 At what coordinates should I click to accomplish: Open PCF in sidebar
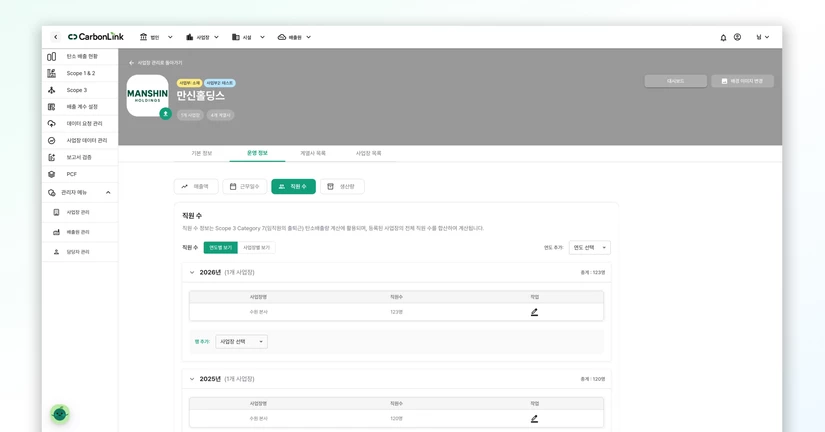click(80, 174)
